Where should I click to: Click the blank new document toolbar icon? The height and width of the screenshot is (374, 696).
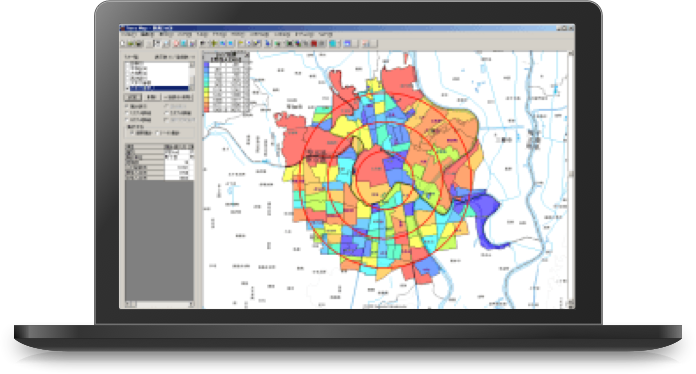pos(124,44)
